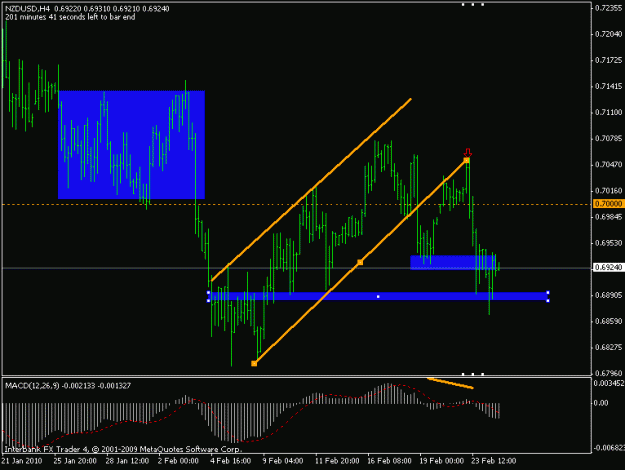Image resolution: width=625 pixels, height=470 pixels.
Task: Click the 9 Feb 04:00 time label
Action: click(283, 461)
